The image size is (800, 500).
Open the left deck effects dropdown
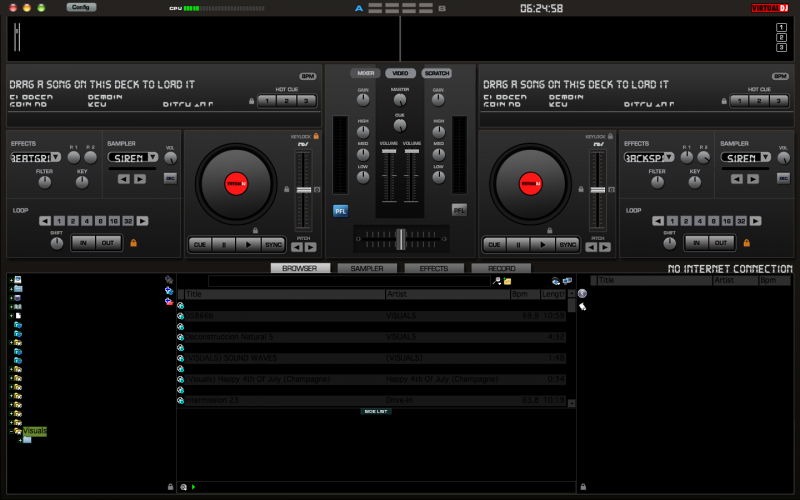coord(55,157)
